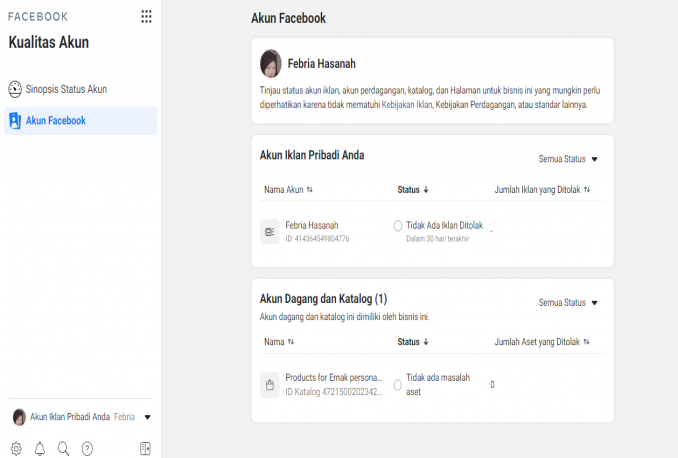Click ad account icon beside Febria Hasanah row

pyautogui.click(x=269, y=231)
